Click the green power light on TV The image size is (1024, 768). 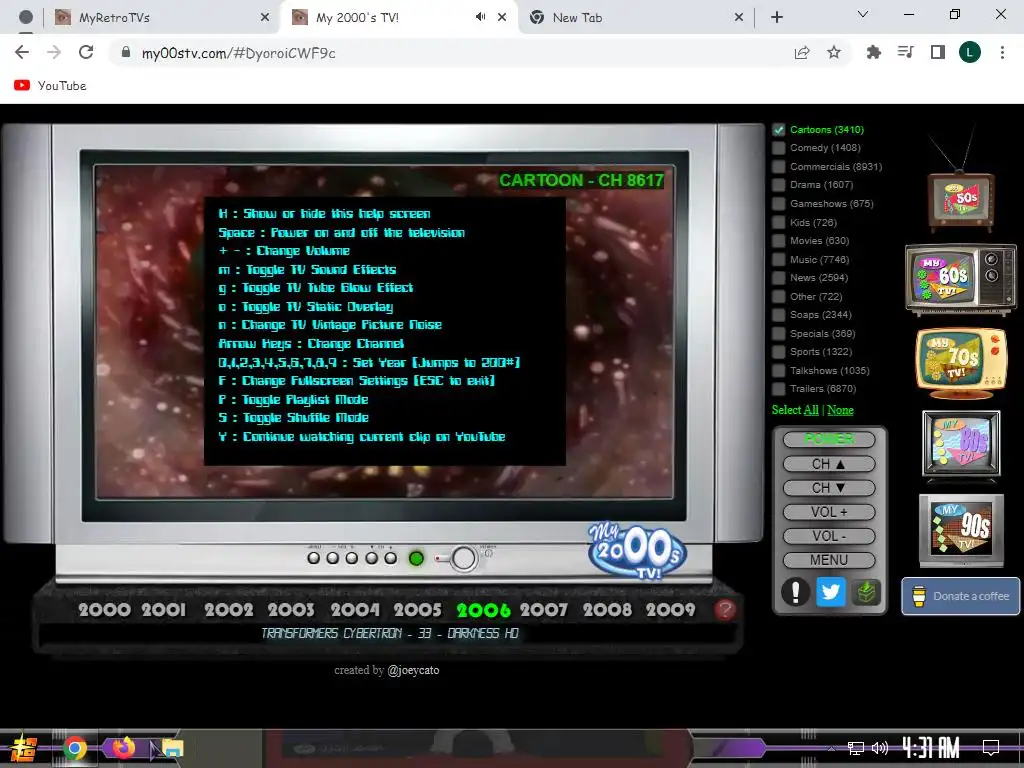[x=416, y=558]
